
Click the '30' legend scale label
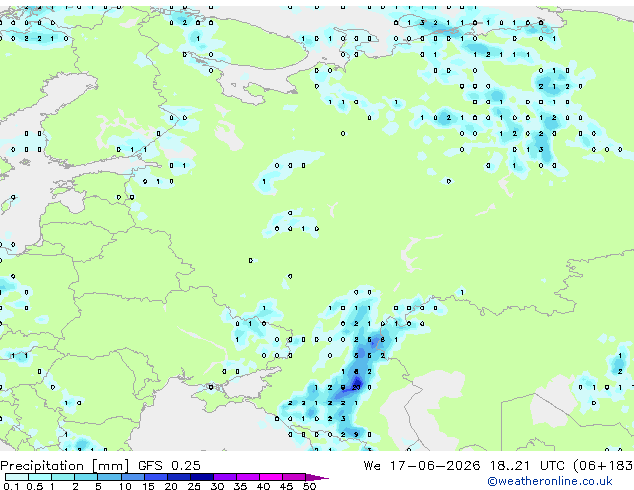pos(217,486)
